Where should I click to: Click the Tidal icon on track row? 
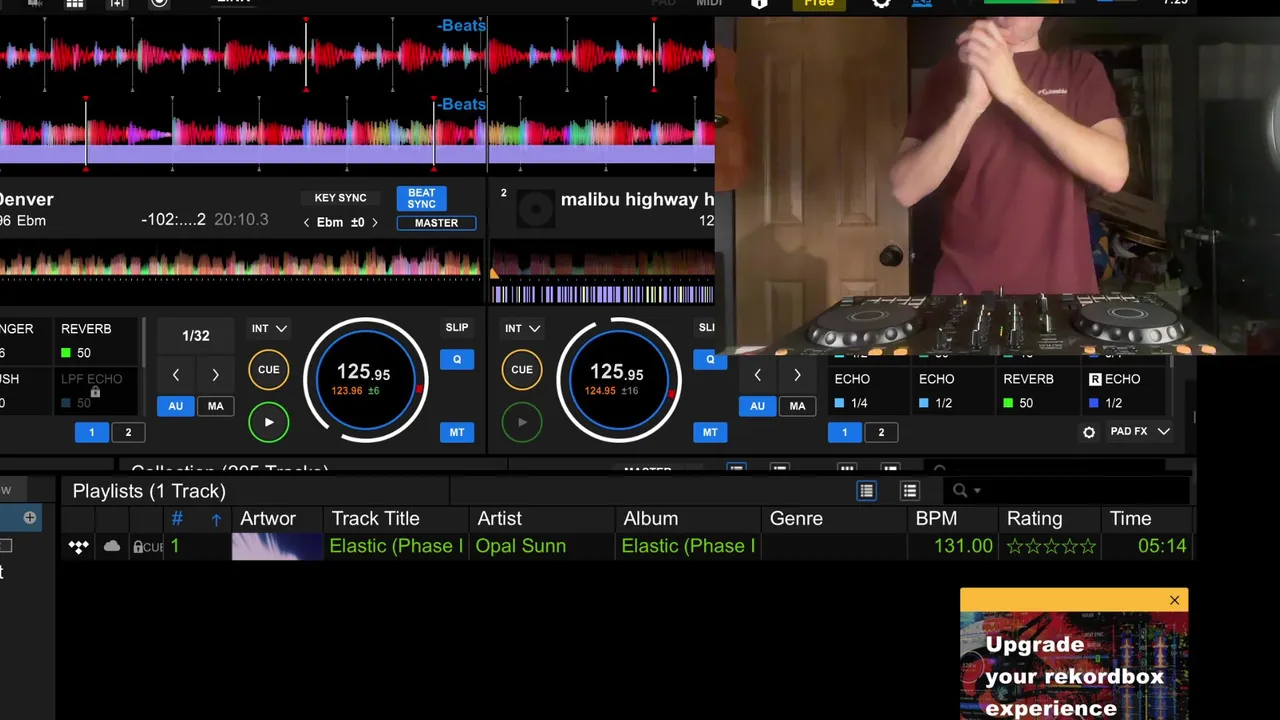78,547
